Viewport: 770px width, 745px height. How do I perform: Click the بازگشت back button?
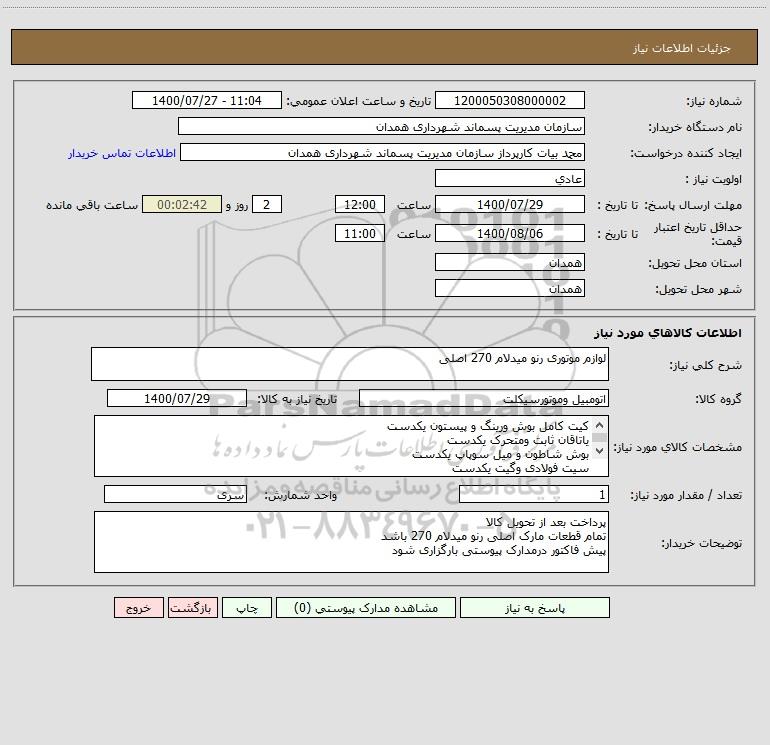click(191, 608)
